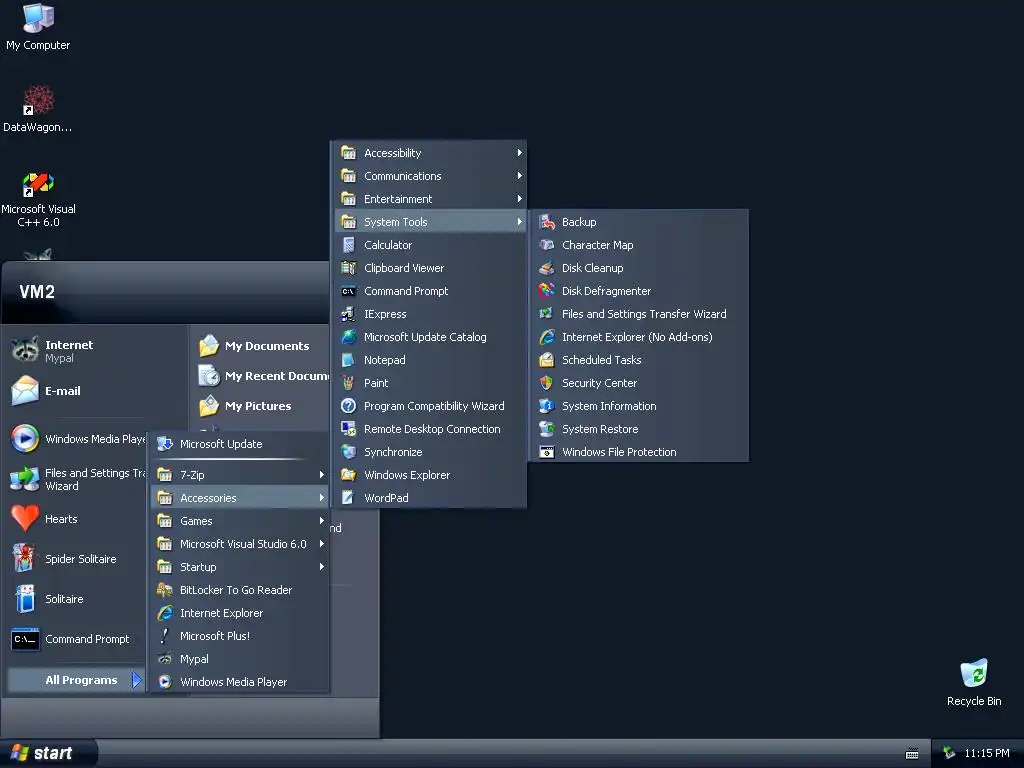The image size is (1024, 768).
Task: Expand the Entertainment submenu arrow
Action: coord(519,199)
